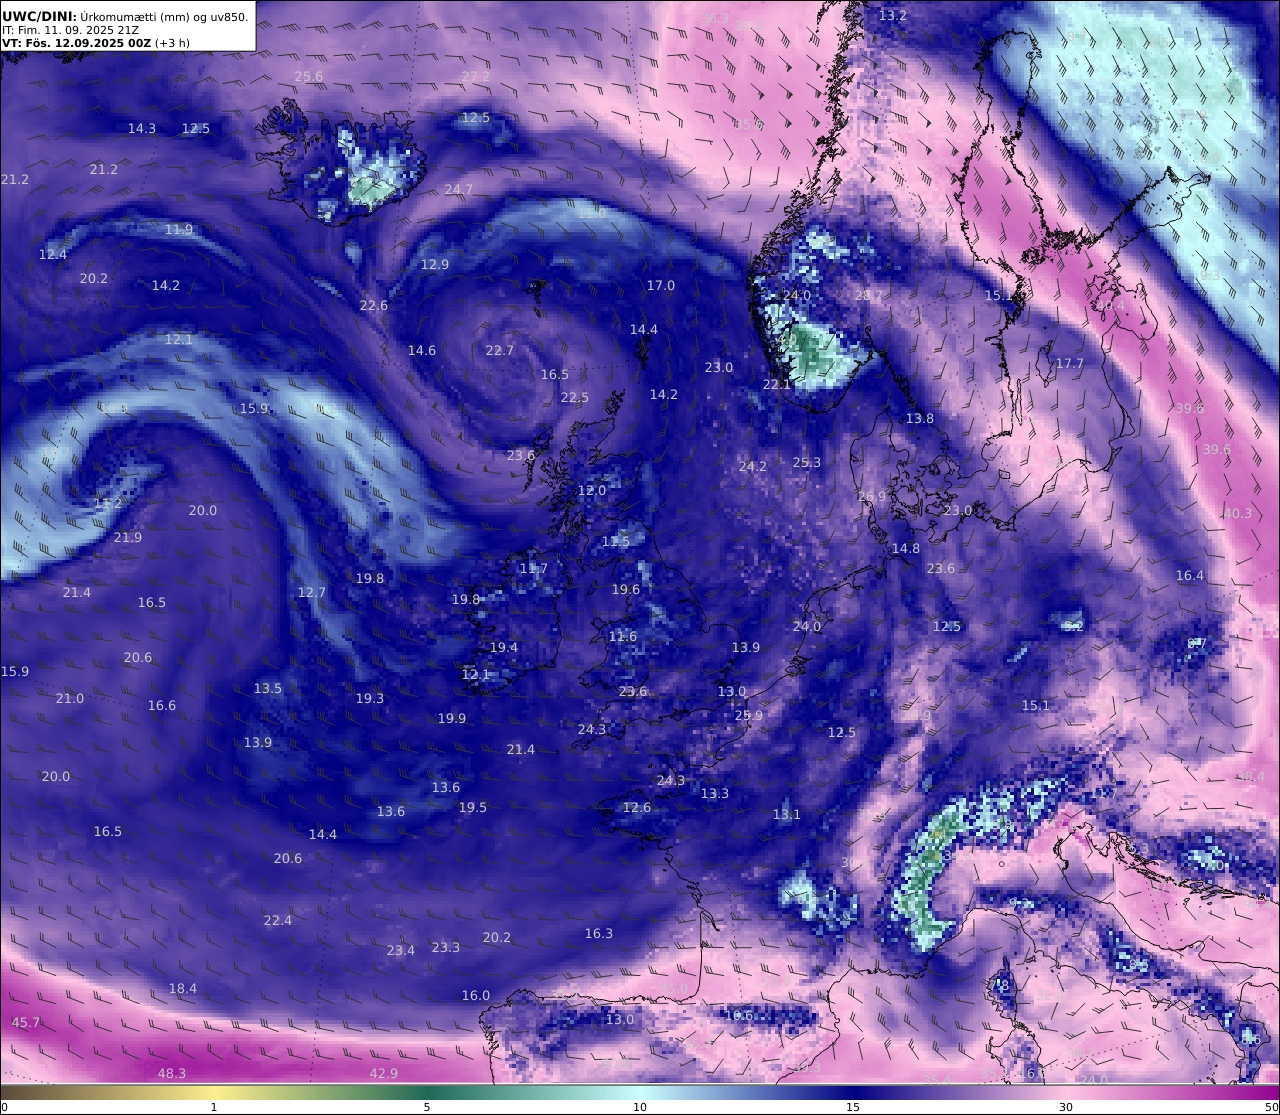Click the 17.7 value label

coord(1070,364)
